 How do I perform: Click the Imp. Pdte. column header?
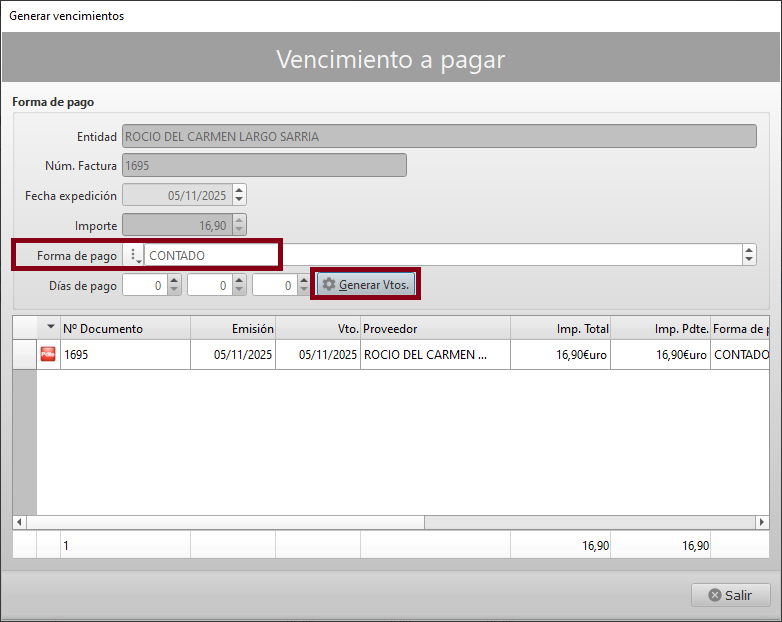pyautogui.click(x=660, y=328)
